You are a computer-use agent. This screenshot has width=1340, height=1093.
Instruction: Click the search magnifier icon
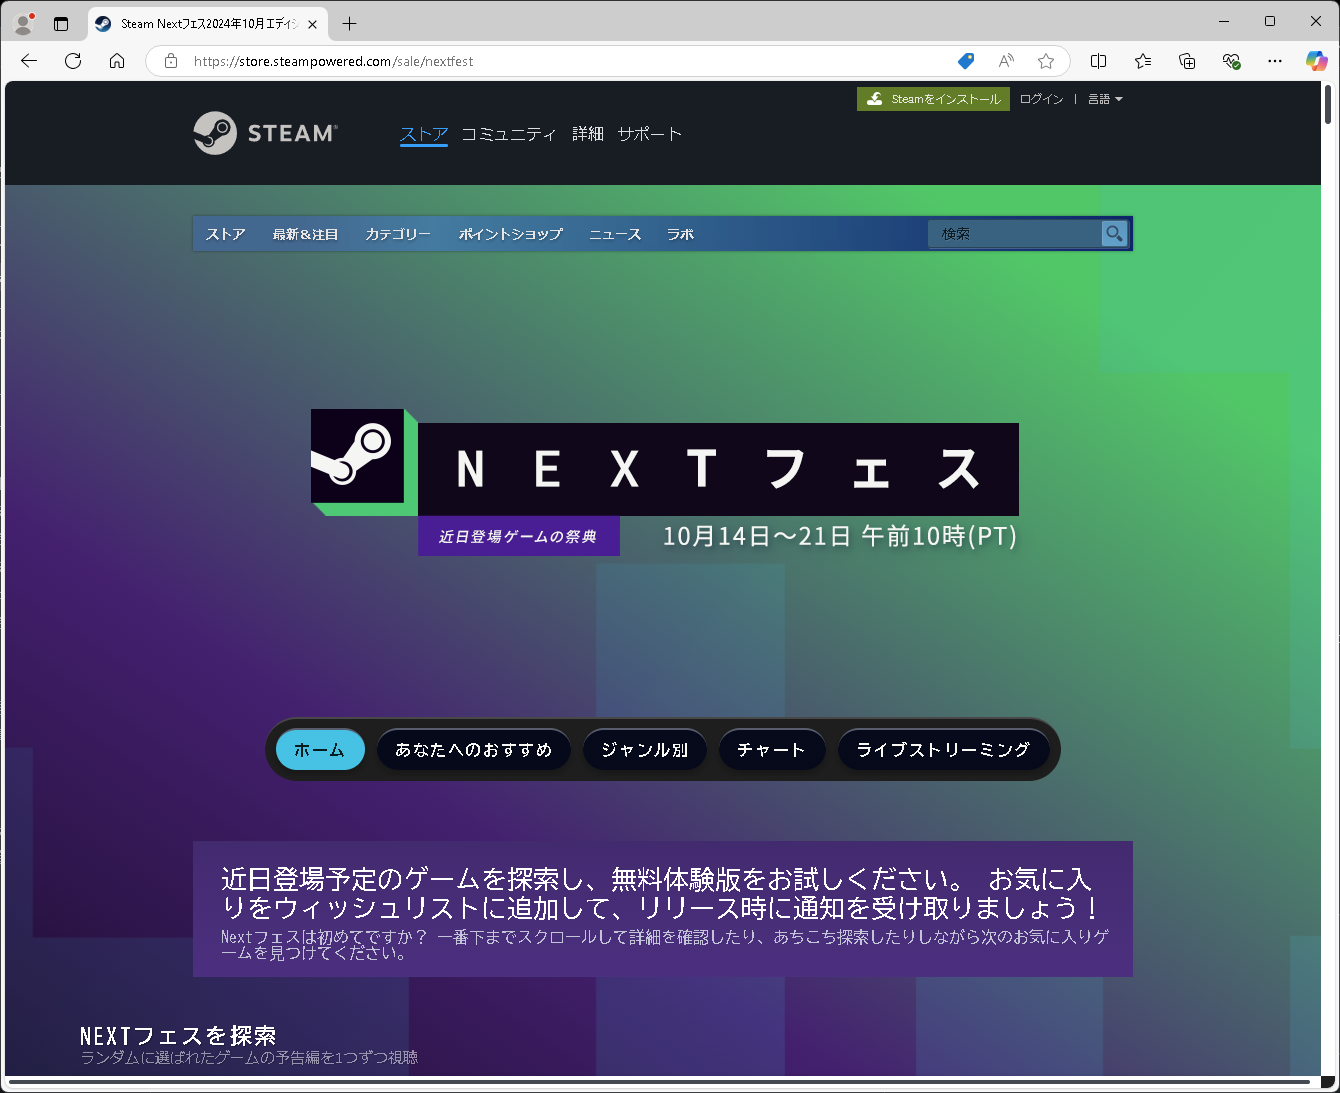point(1114,233)
